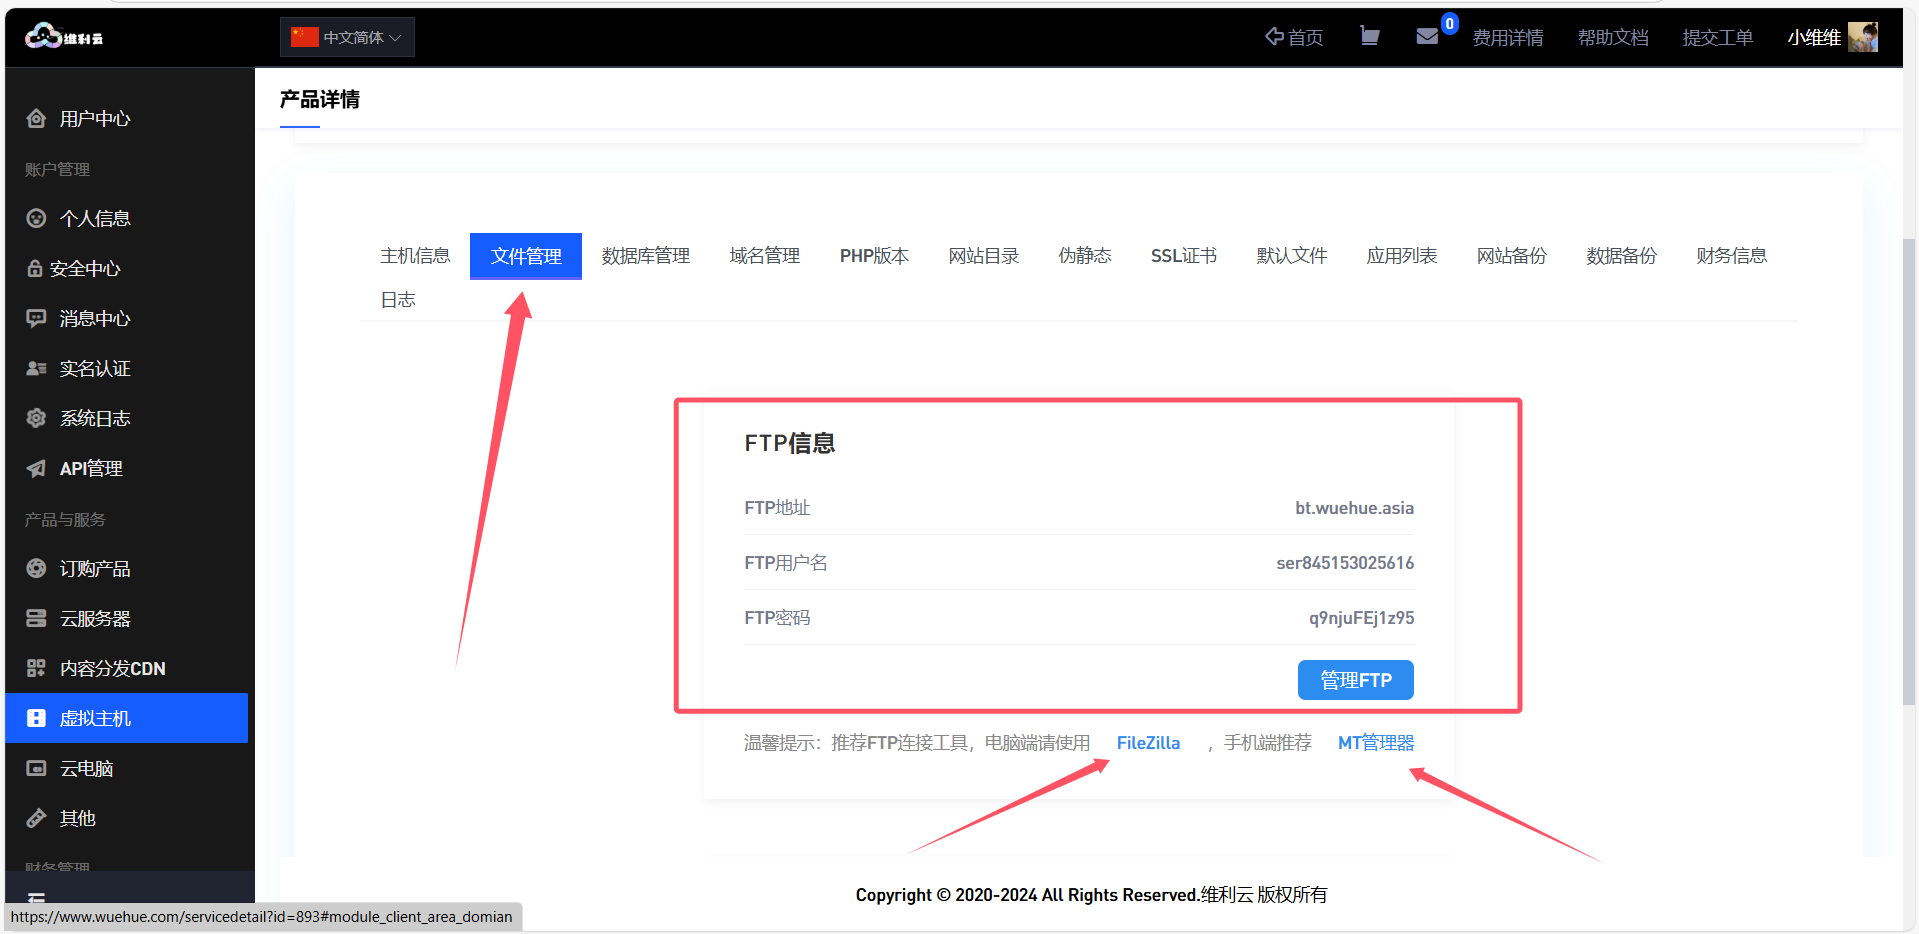Select 虚拟主机 in sidebar
Screen dimensions: 1919x934
coord(126,718)
